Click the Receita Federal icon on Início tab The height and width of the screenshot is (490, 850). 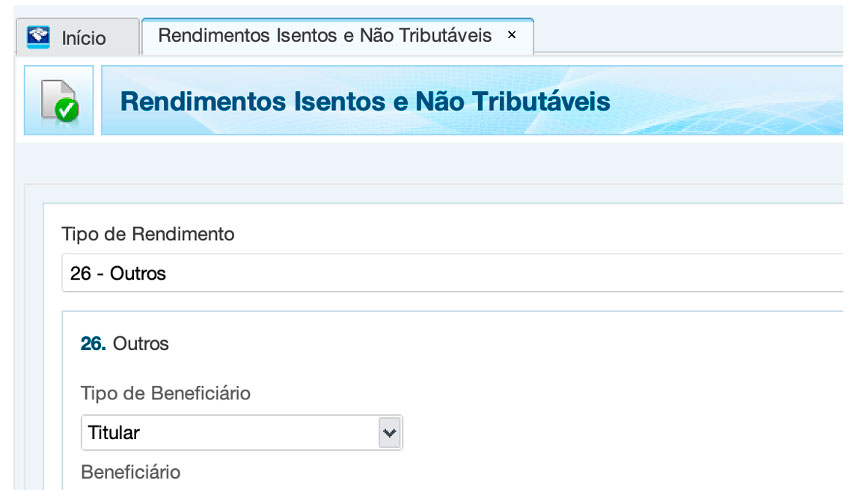pos(39,38)
